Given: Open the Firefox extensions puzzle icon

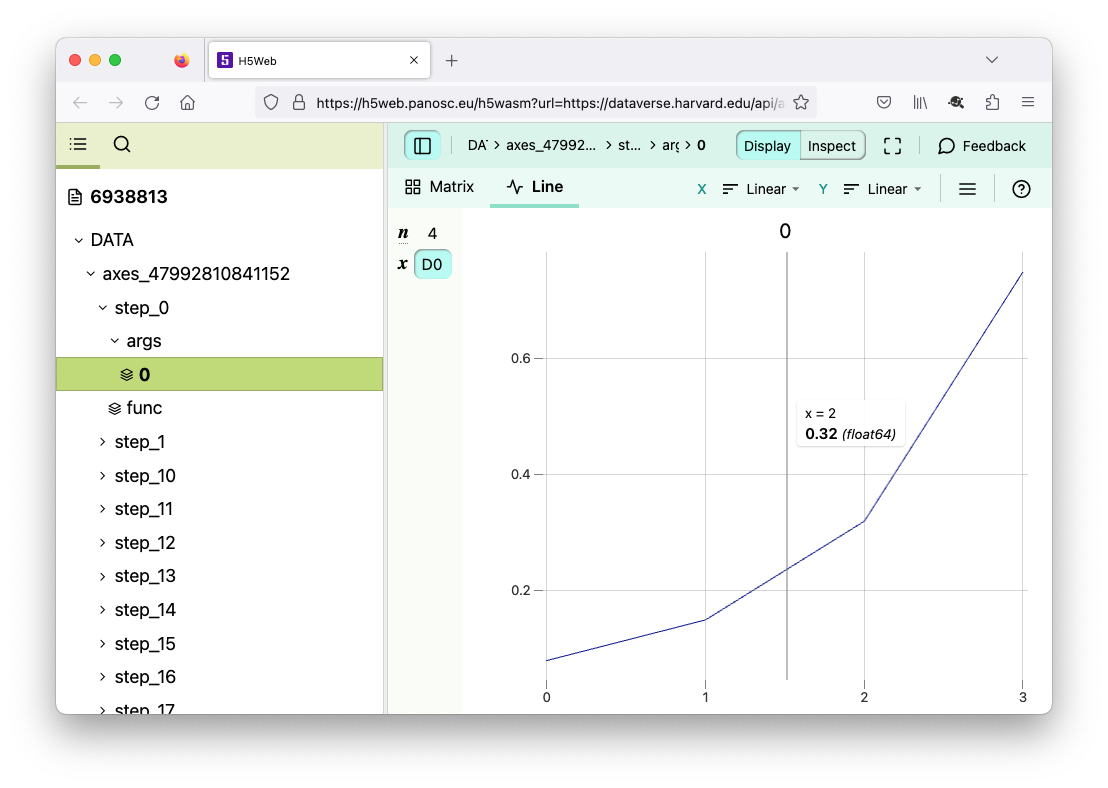Looking at the screenshot, I should click(992, 102).
